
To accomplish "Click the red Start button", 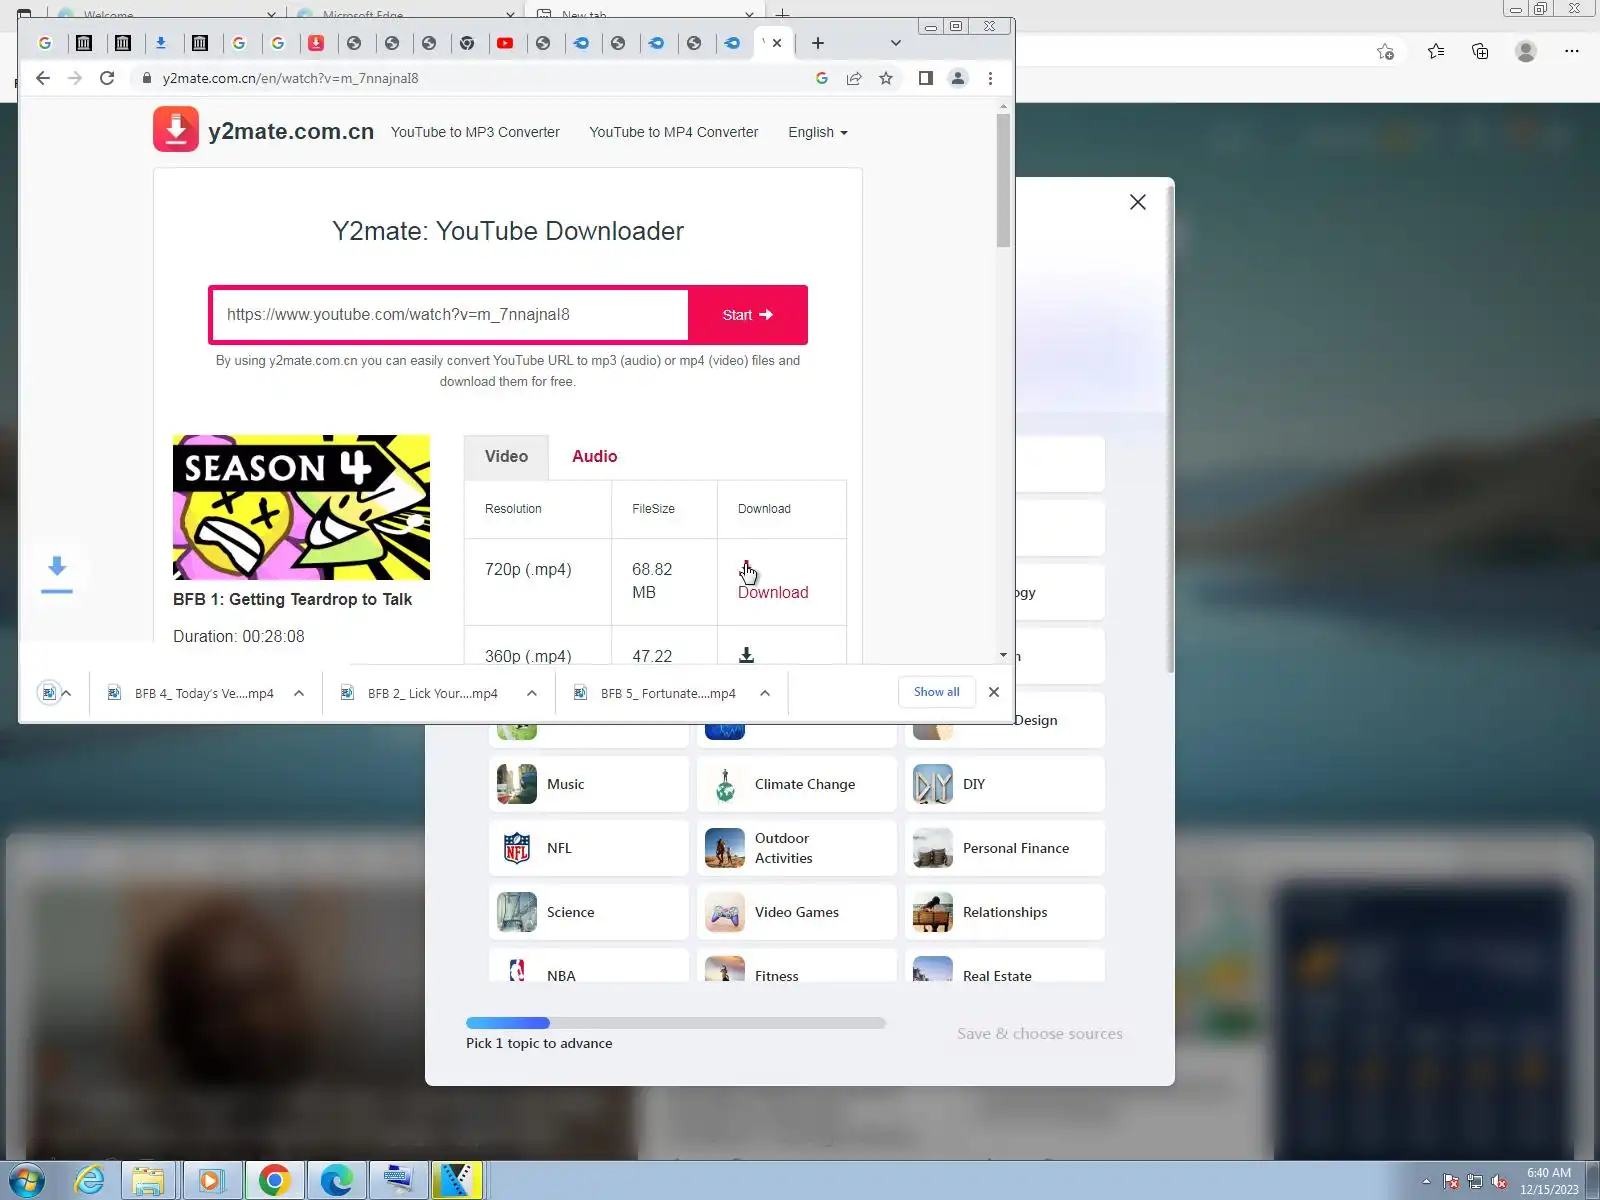I will pos(747,315).
